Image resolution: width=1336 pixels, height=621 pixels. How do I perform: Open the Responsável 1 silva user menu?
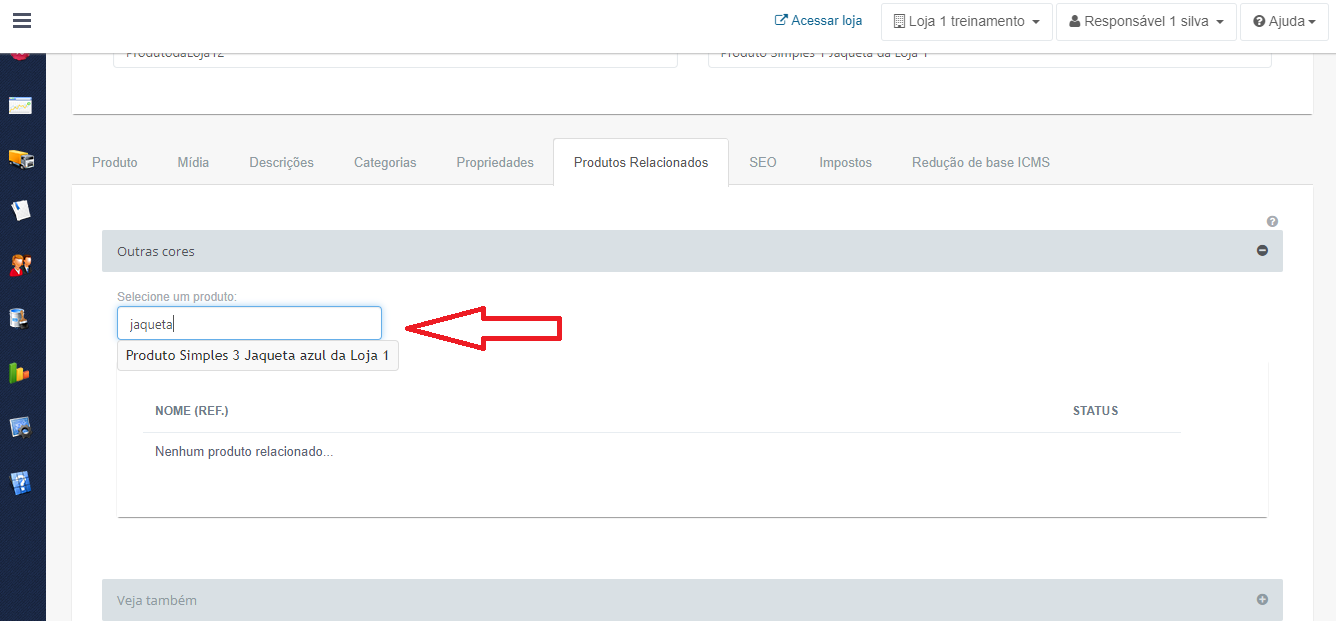(1146, 21)
